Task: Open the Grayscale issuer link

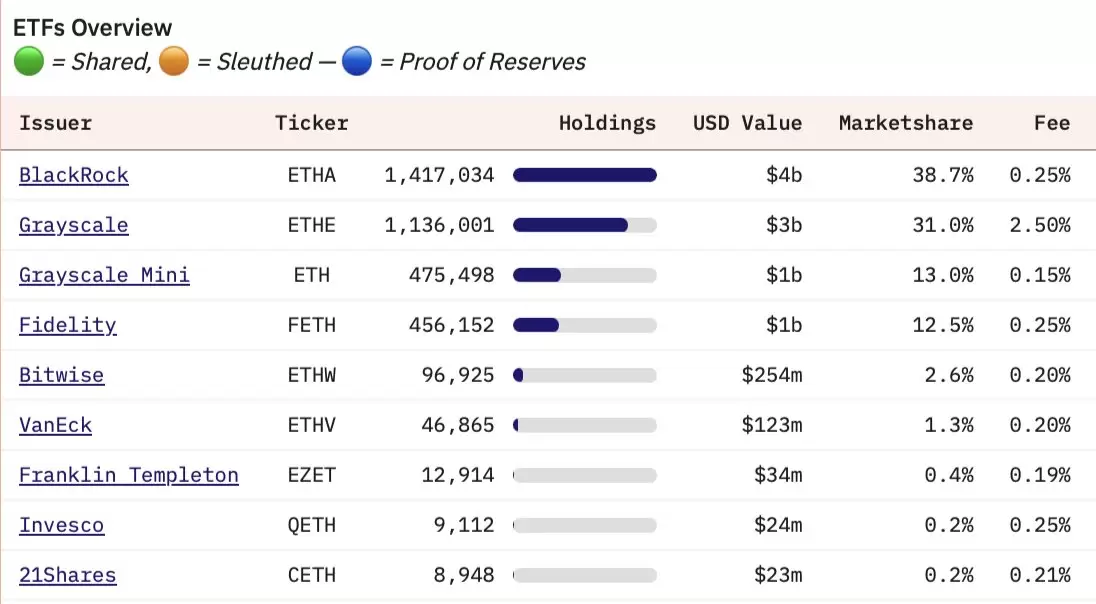Action: point(73,225)
